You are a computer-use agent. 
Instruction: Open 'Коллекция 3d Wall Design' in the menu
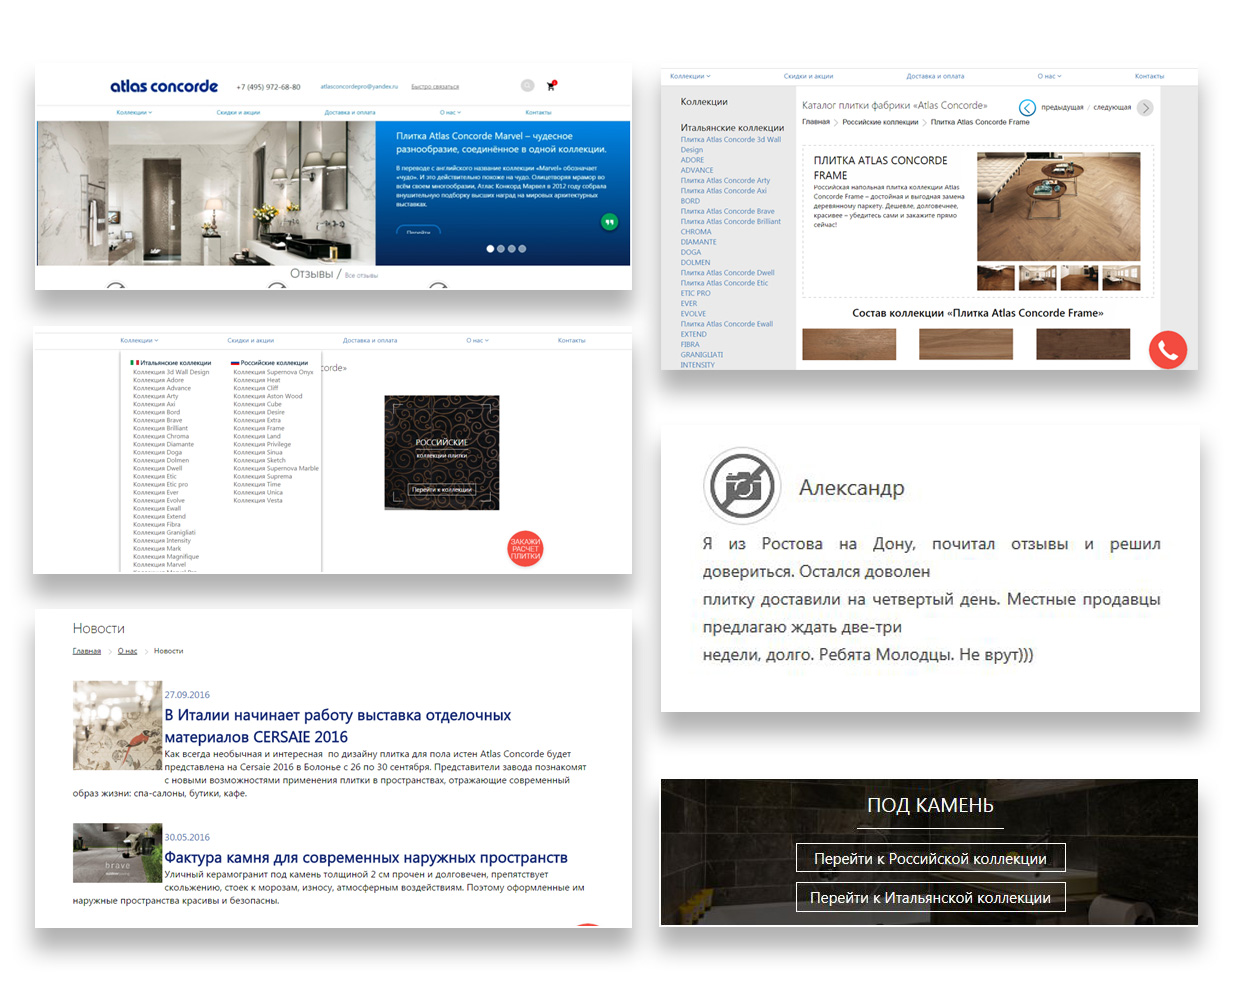pyautogui.click(x=171, y=372)
